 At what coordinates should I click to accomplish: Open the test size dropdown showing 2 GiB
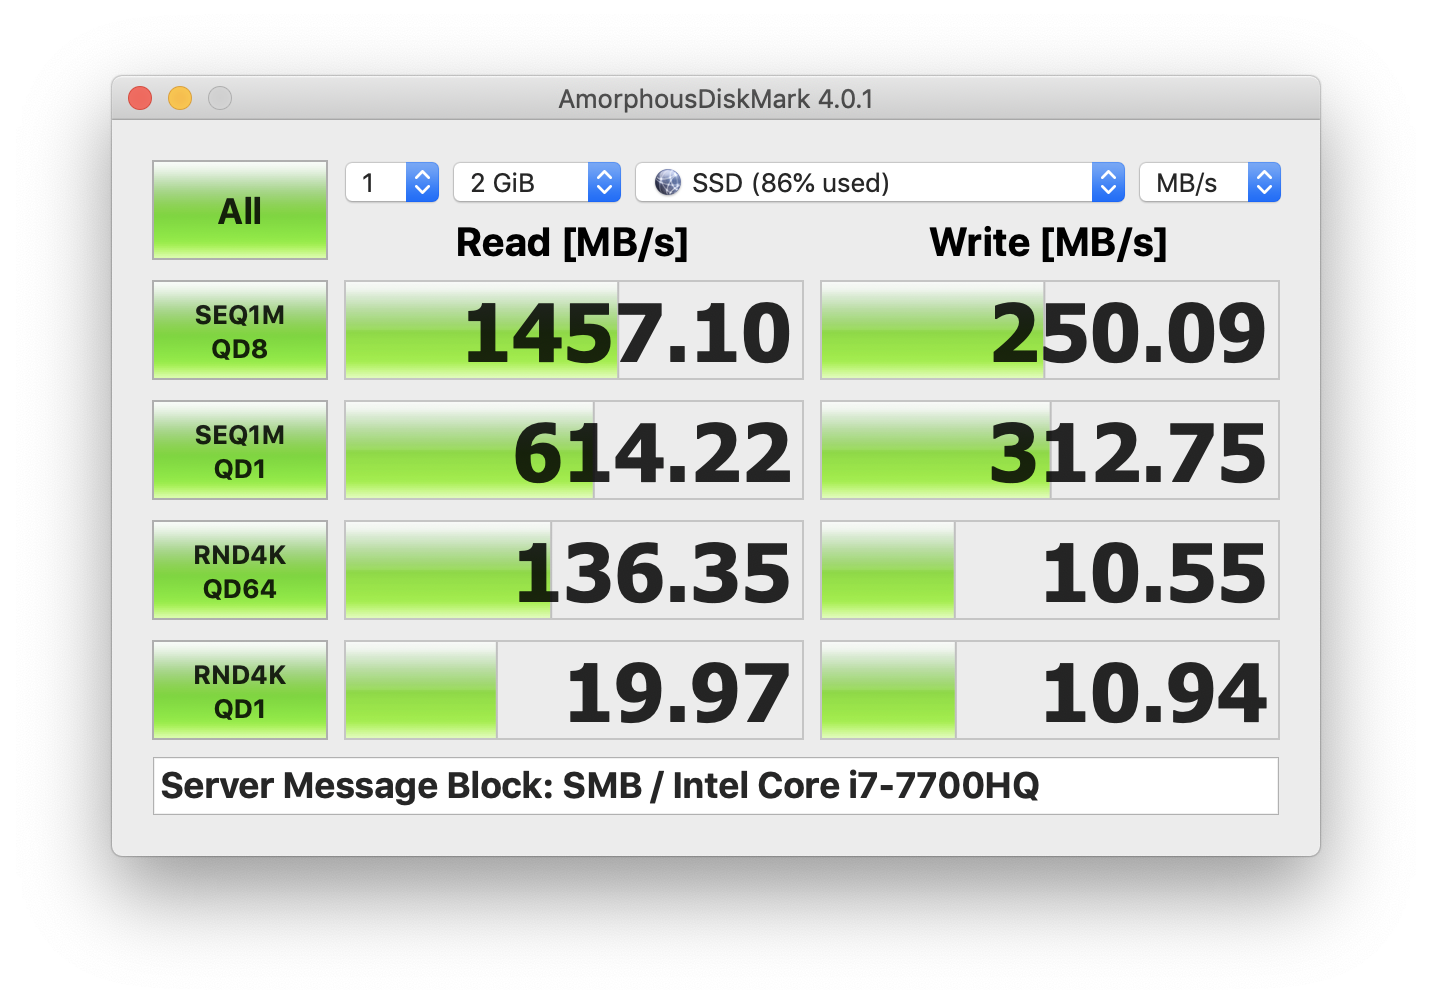point(537,183)
